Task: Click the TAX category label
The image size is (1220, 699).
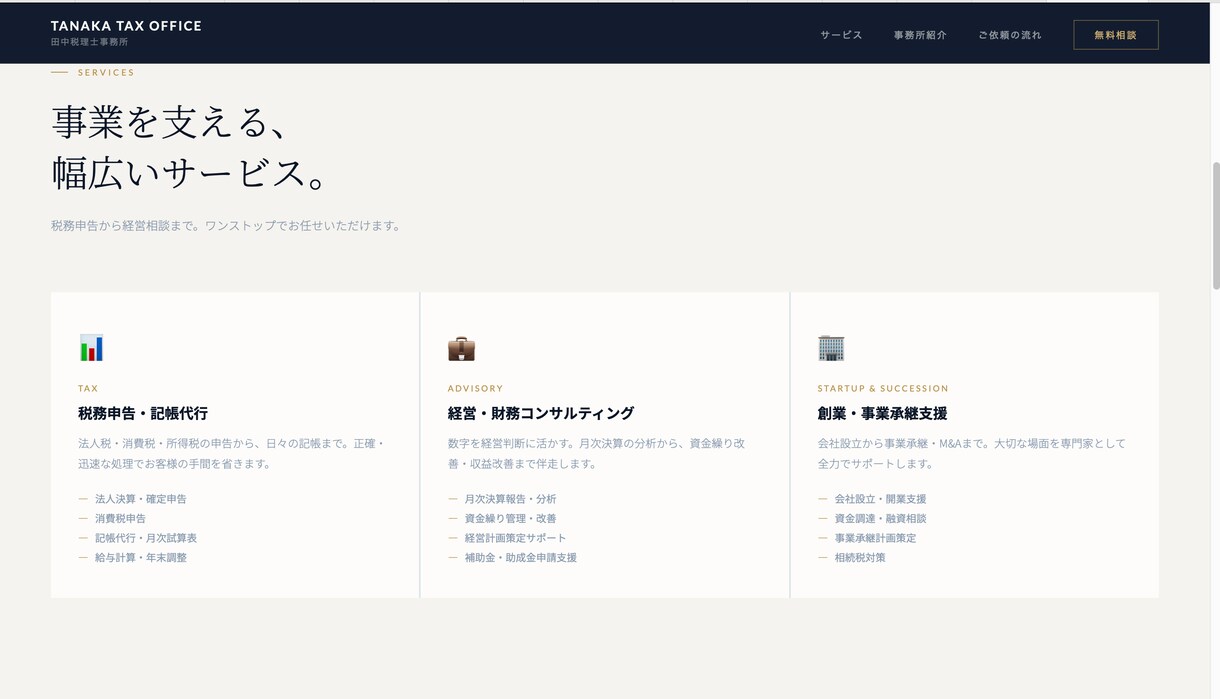Action: tap(88, 388)
